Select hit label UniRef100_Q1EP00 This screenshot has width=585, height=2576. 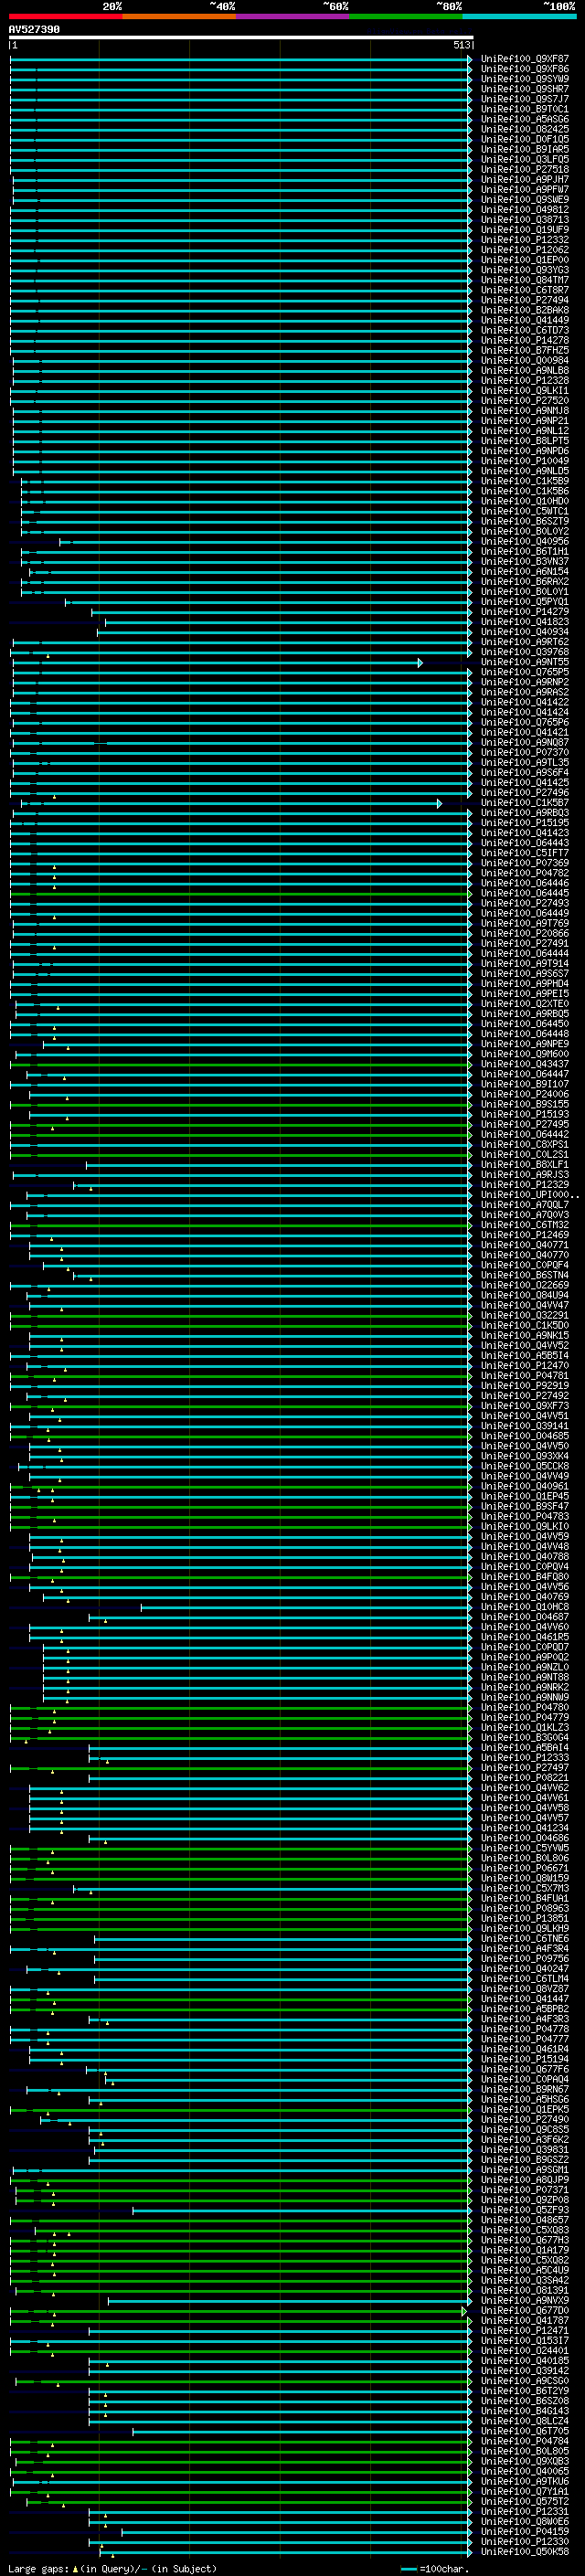pyautogui.click(x=525, y=260)
